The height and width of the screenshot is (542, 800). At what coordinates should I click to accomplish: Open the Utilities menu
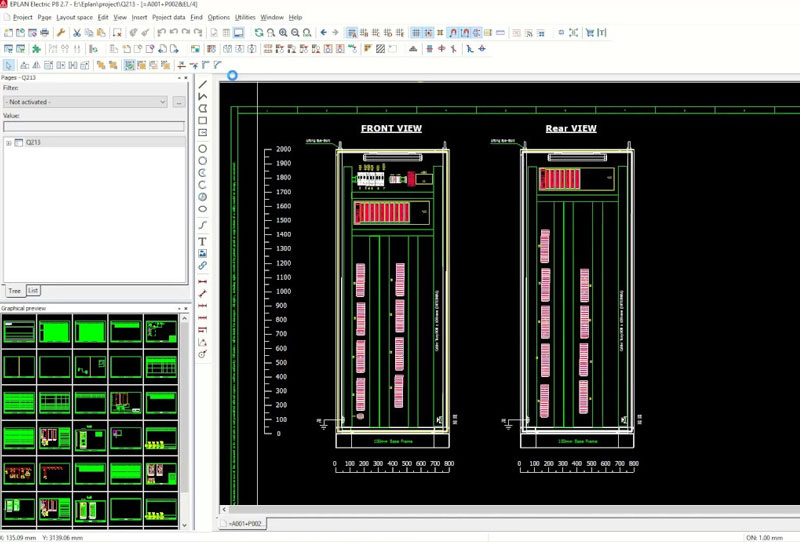pos(245,17)
